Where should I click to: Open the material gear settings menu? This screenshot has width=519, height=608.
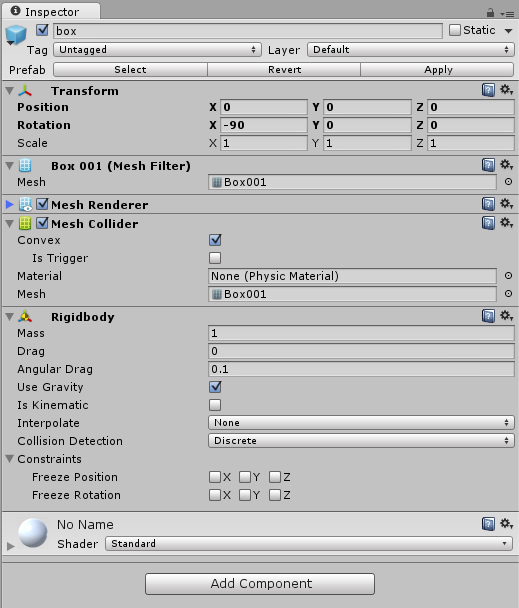click(x=506, y=524)
